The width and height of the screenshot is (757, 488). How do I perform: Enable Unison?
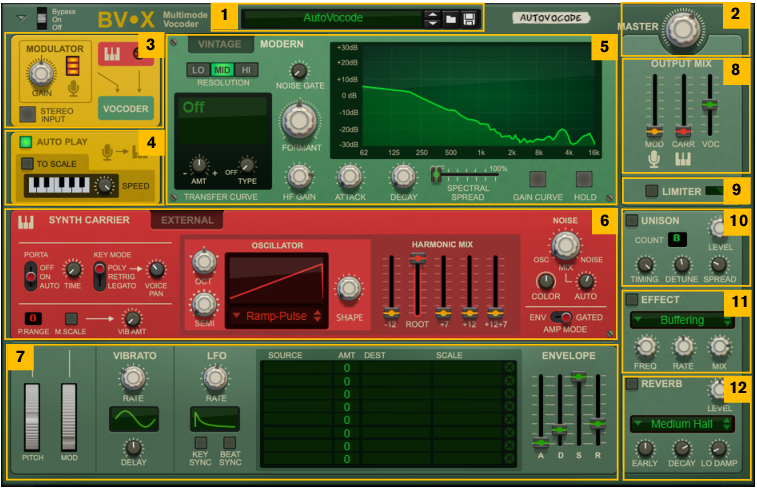631,221
